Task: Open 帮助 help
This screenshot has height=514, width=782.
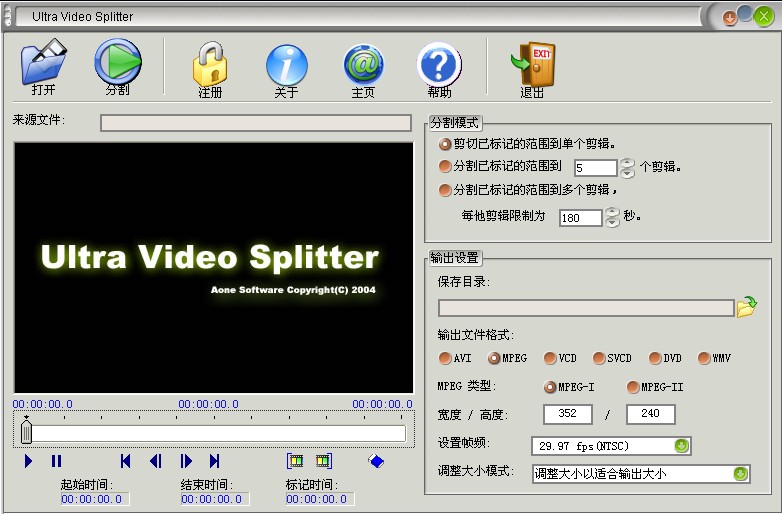Action: point(439,70)
